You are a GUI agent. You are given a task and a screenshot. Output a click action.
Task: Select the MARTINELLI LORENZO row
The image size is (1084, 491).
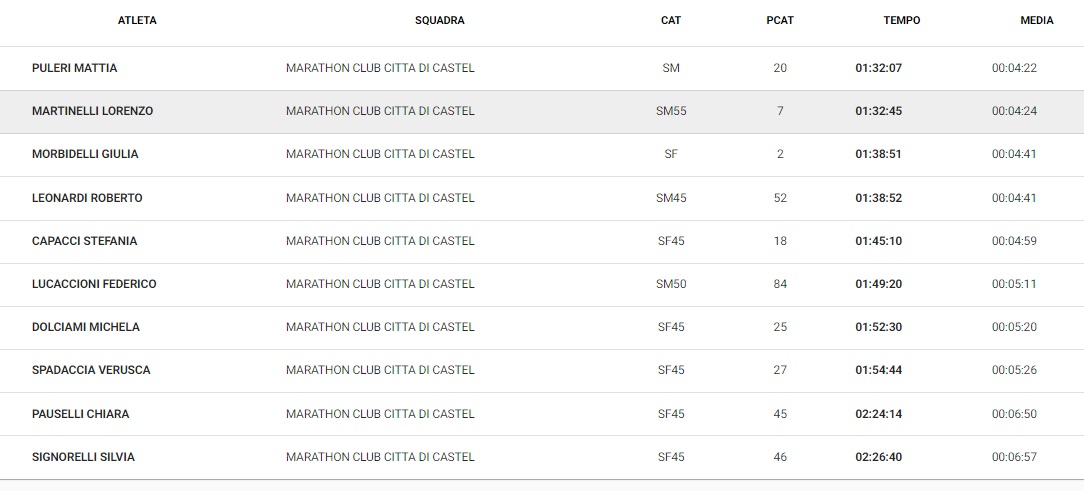pyautogui.click(x=542, y=111)
